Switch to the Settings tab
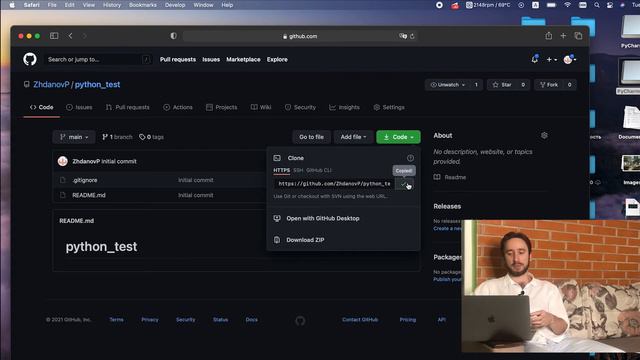640x360 pixels. coord(389,107)
